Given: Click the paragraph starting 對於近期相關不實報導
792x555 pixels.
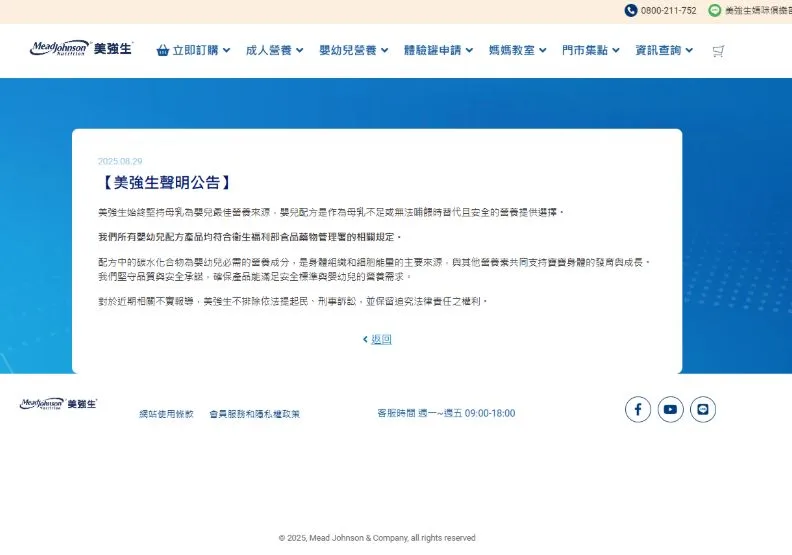Looking at the screenshot, I should [x=292, y=301].
